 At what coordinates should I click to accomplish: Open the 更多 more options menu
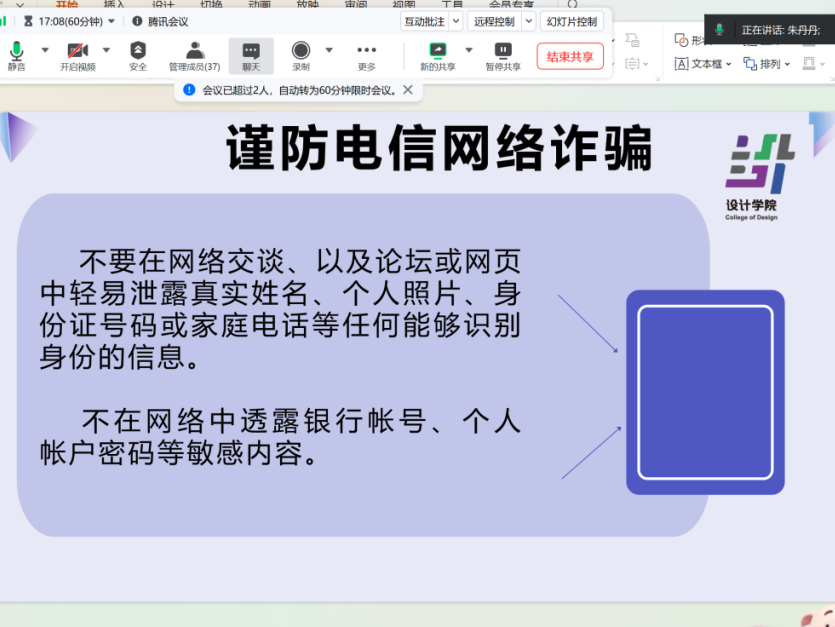366,55
